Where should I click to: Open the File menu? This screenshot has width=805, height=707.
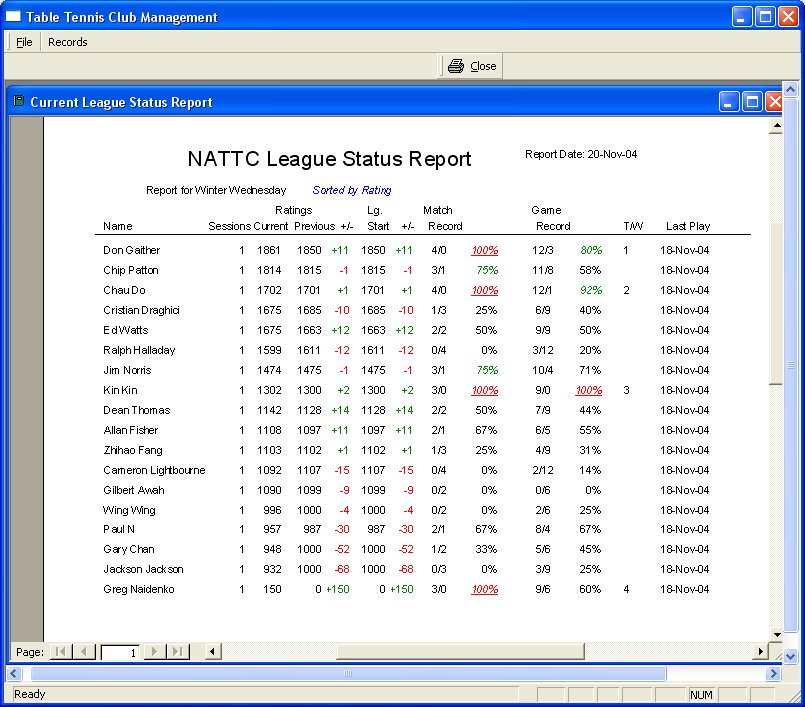[24, 42]
